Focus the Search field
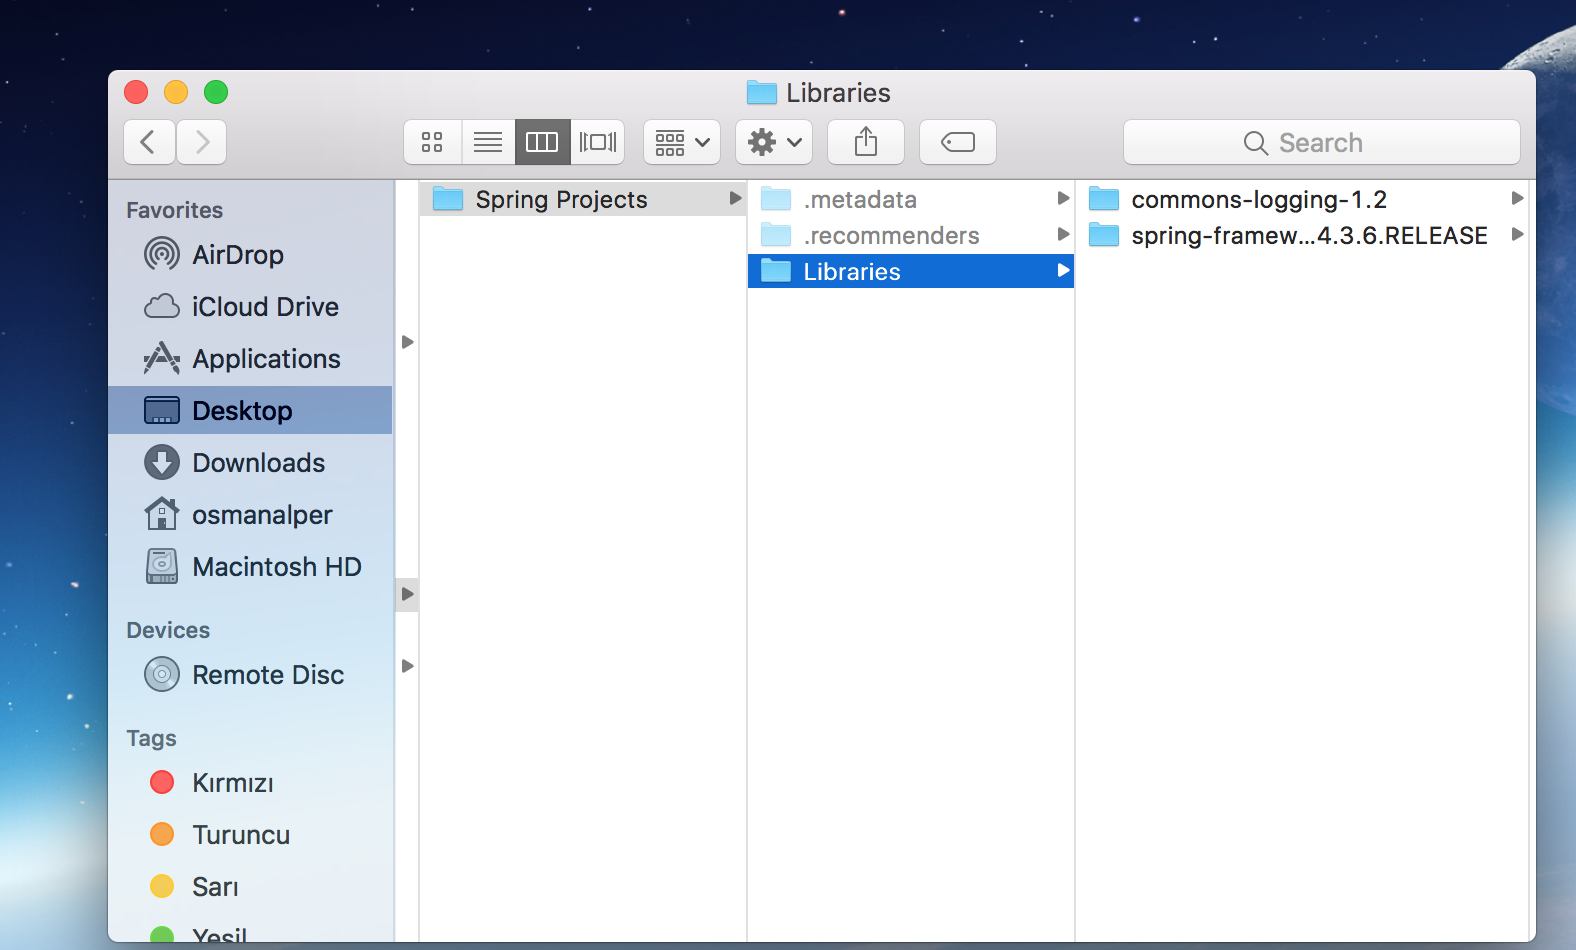Screen dimensions: 1576x950 click(1322, 142)
